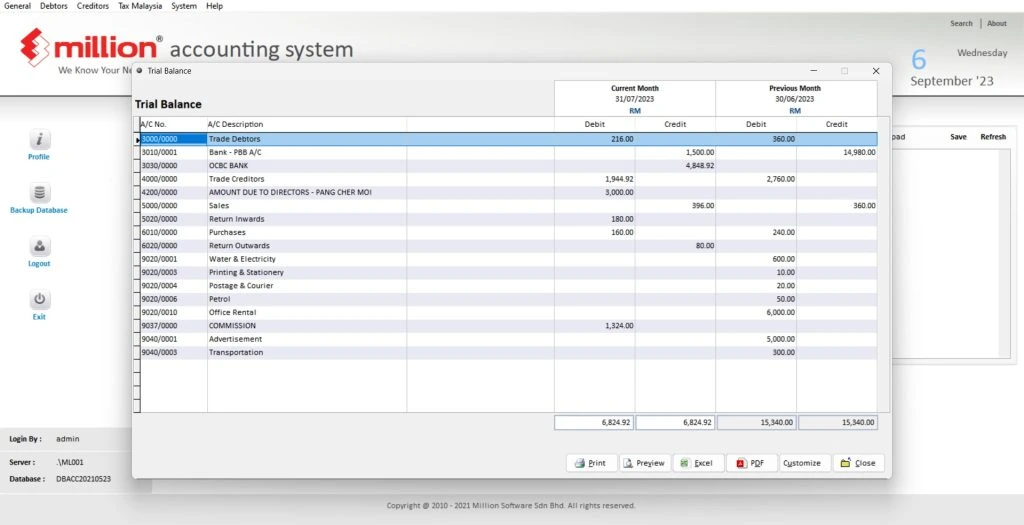Viewport: 1024px width, 525px height.
Task: Customize the Trial Balance layout
Action: pos(802,463)
